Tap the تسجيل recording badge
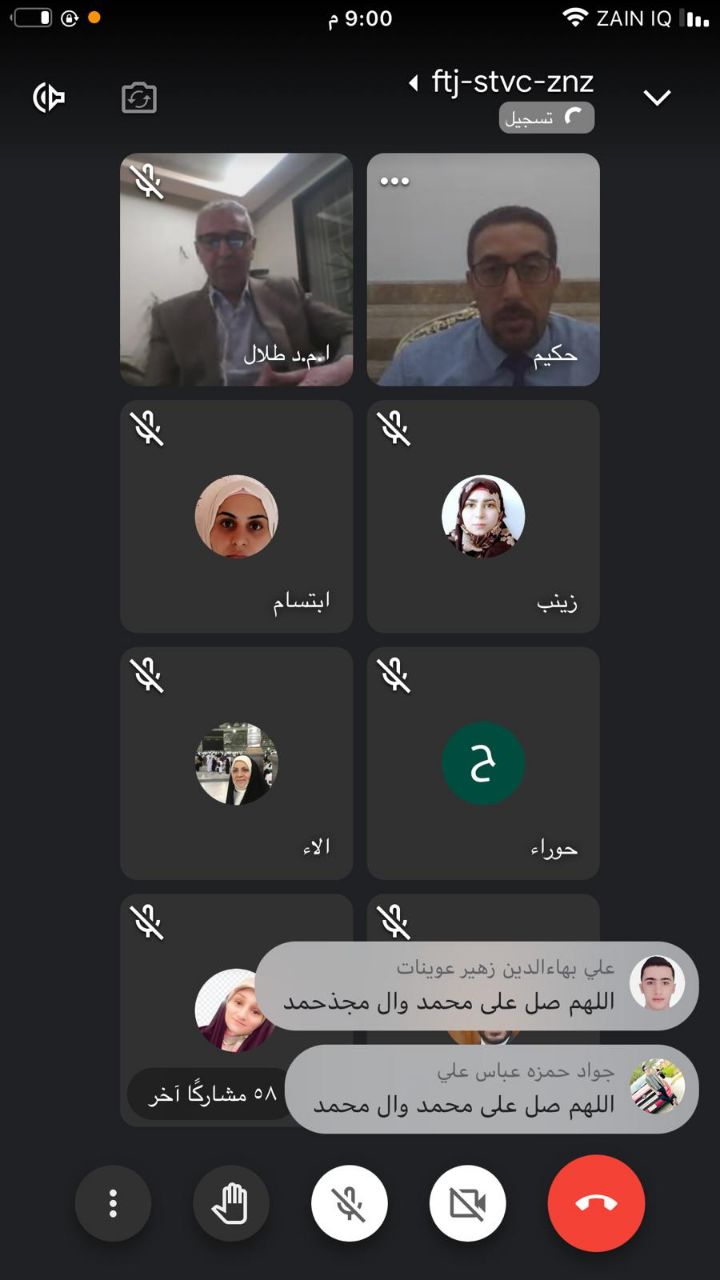Screen dimensions: 720x1280 pos(547,118)
